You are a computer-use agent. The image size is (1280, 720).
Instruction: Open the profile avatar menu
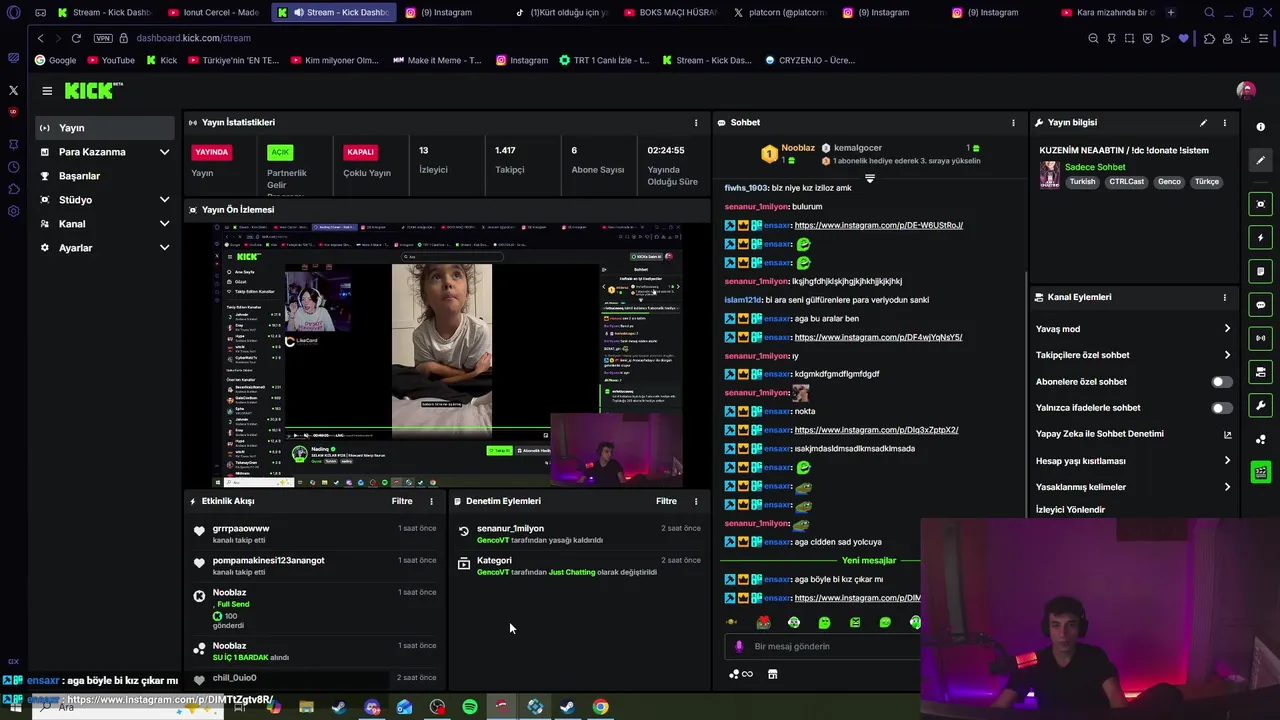point(1245,91)
